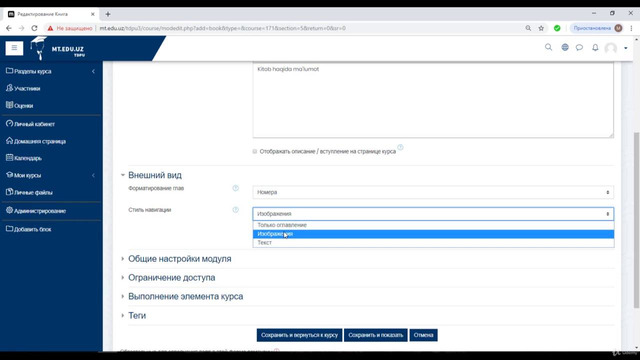Open the messages chat bubble icon
This screenshot has width=640, height=360.
pos(579,48)
